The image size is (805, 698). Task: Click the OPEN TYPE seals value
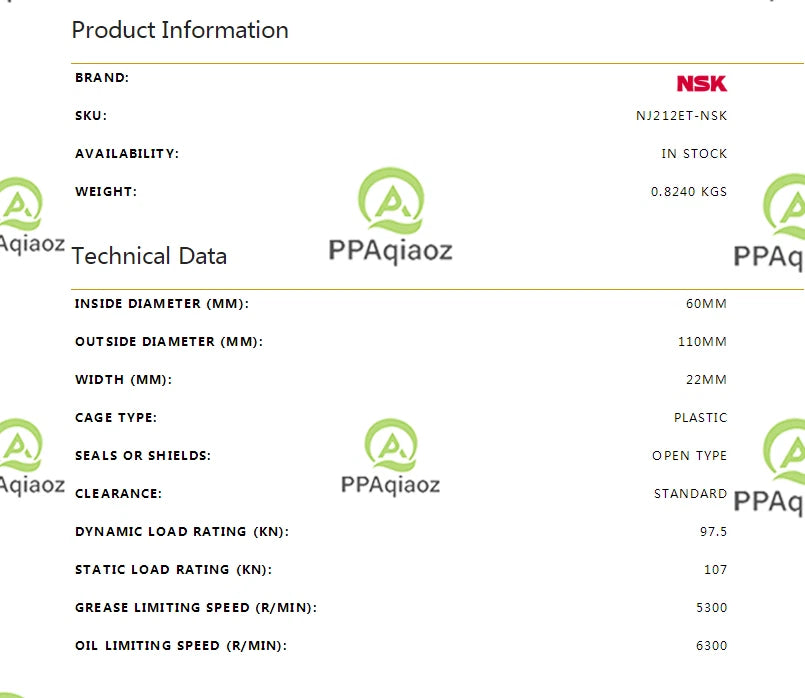[689, 456]
